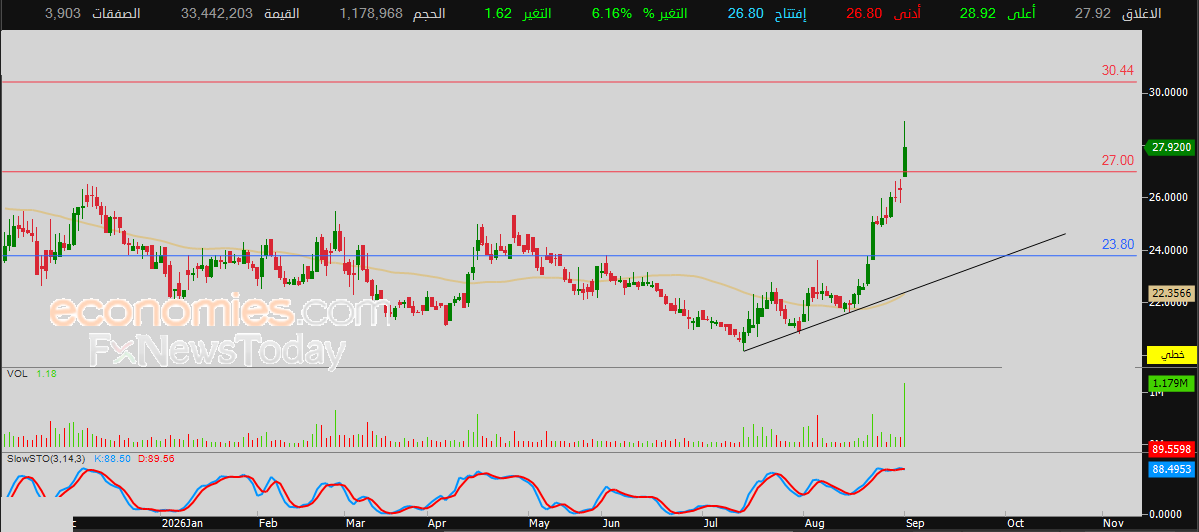Select the green 27.9200 price tag

(1168, 147)
